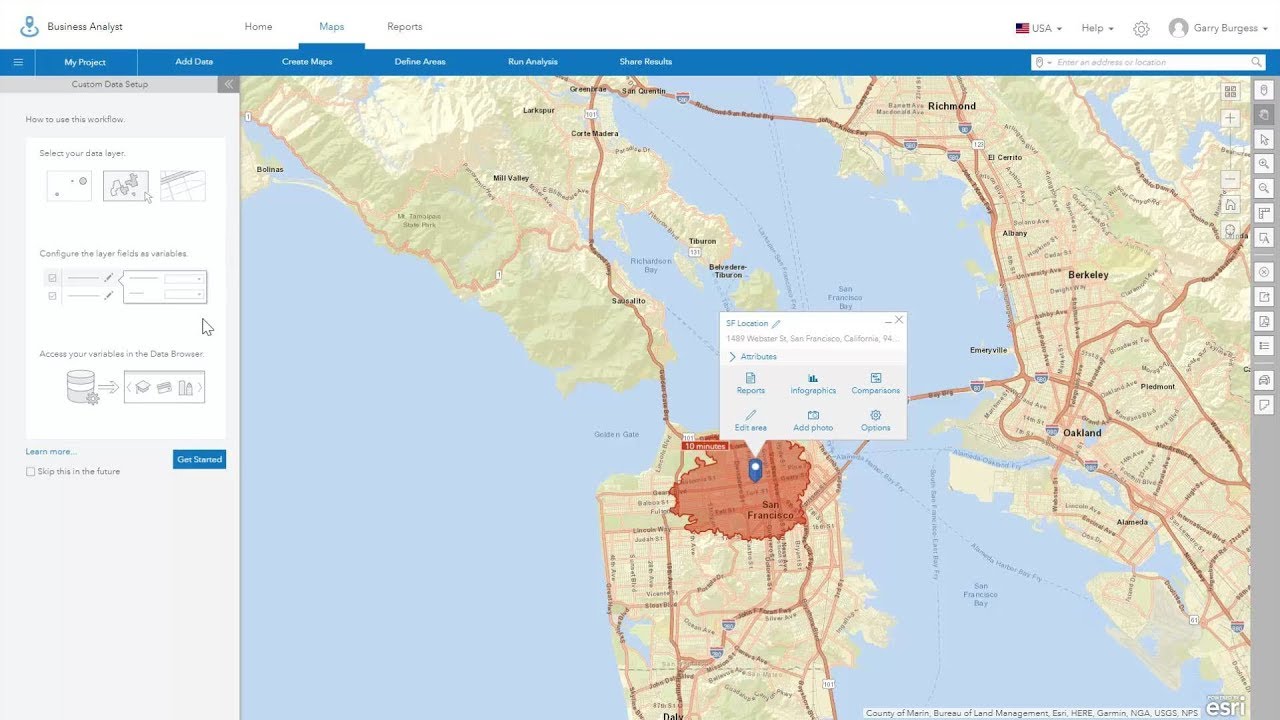Viewport: 1280px width, 720px height.
Task: Collapse the Custom Data Setup panel
Action: [228, 84]
